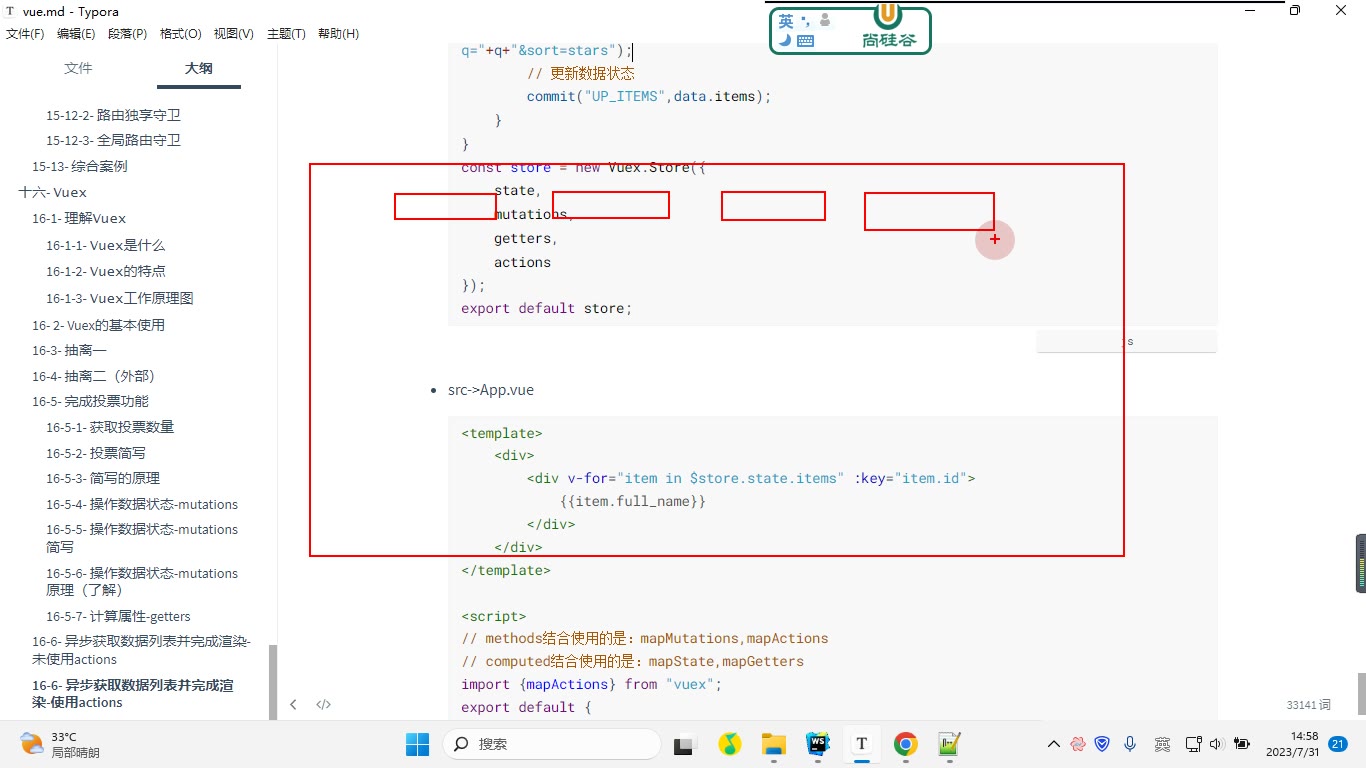Go to 16-1-3- Vuex工作原理图 heading

point(119,298)
